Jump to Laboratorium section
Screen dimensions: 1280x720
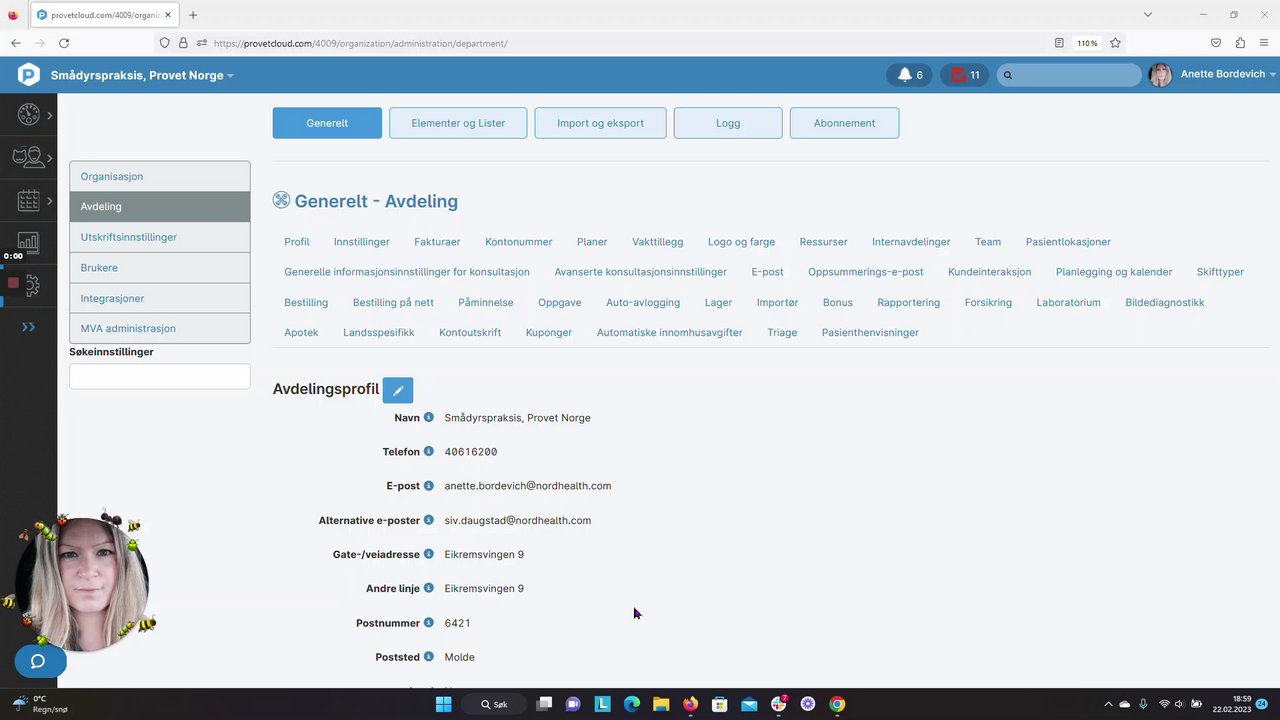click(x=1068, y=302)
